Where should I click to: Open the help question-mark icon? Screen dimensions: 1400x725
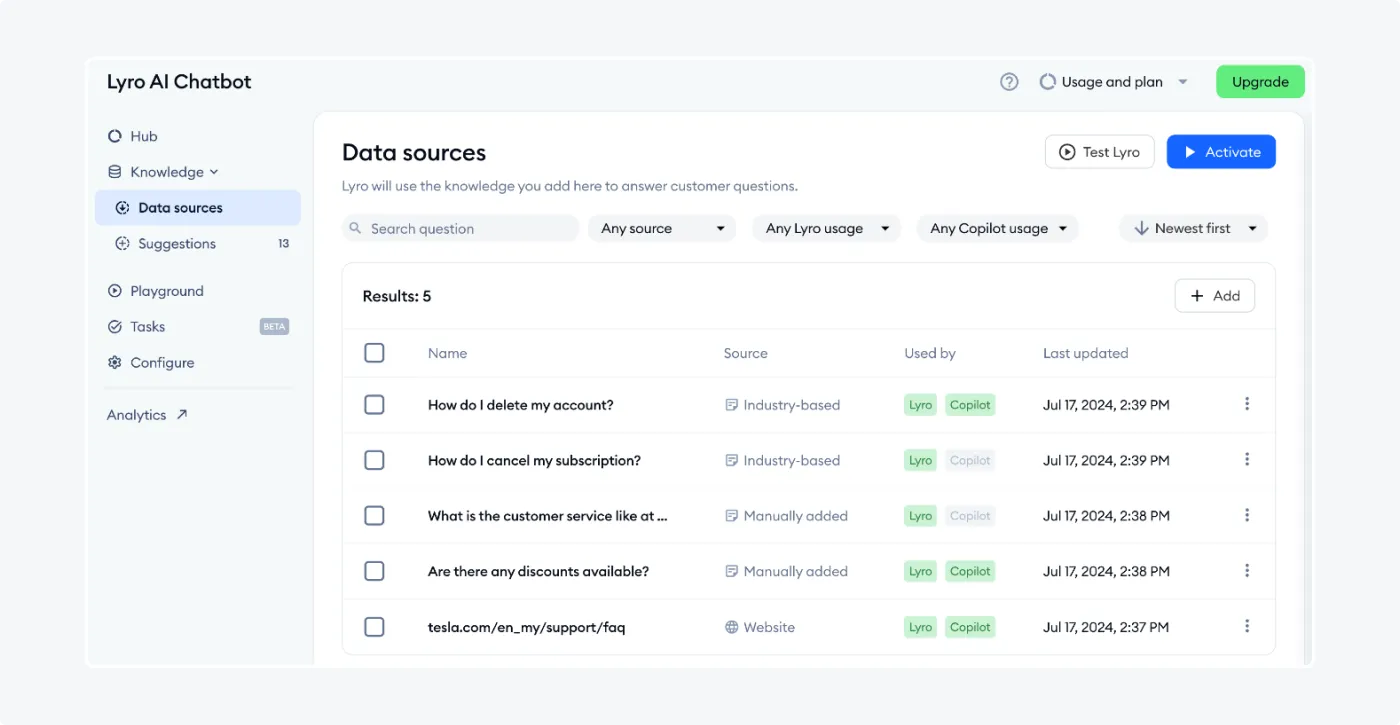coord(1009,82)
